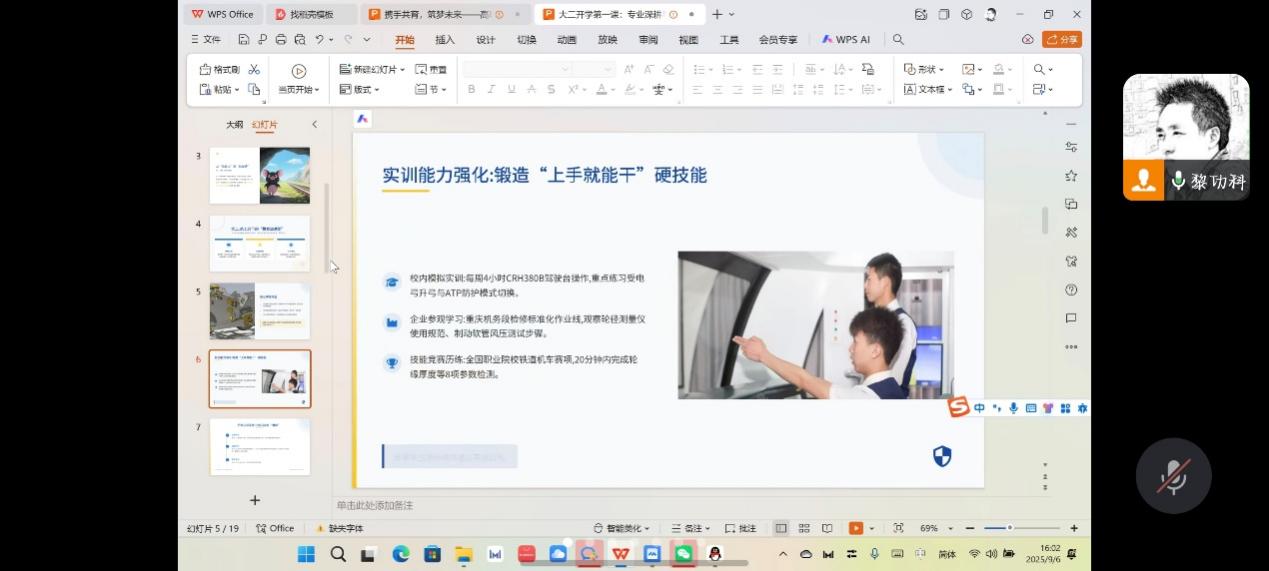Screen dimensions: 1269x571
Task: Switch to slide sorter view
Action: click(x=804, y=528)
